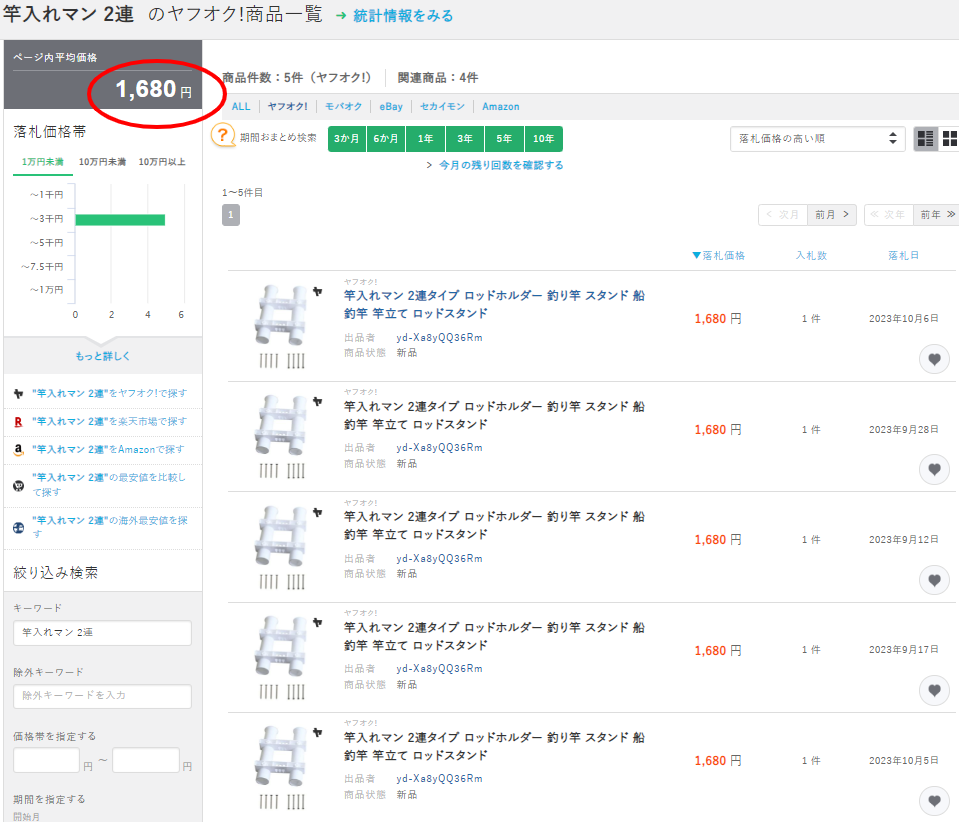Go to 前月 previous month button
The height and width of the screenshot is (822, 959).
pyautogui.click(x=832, y=214)
